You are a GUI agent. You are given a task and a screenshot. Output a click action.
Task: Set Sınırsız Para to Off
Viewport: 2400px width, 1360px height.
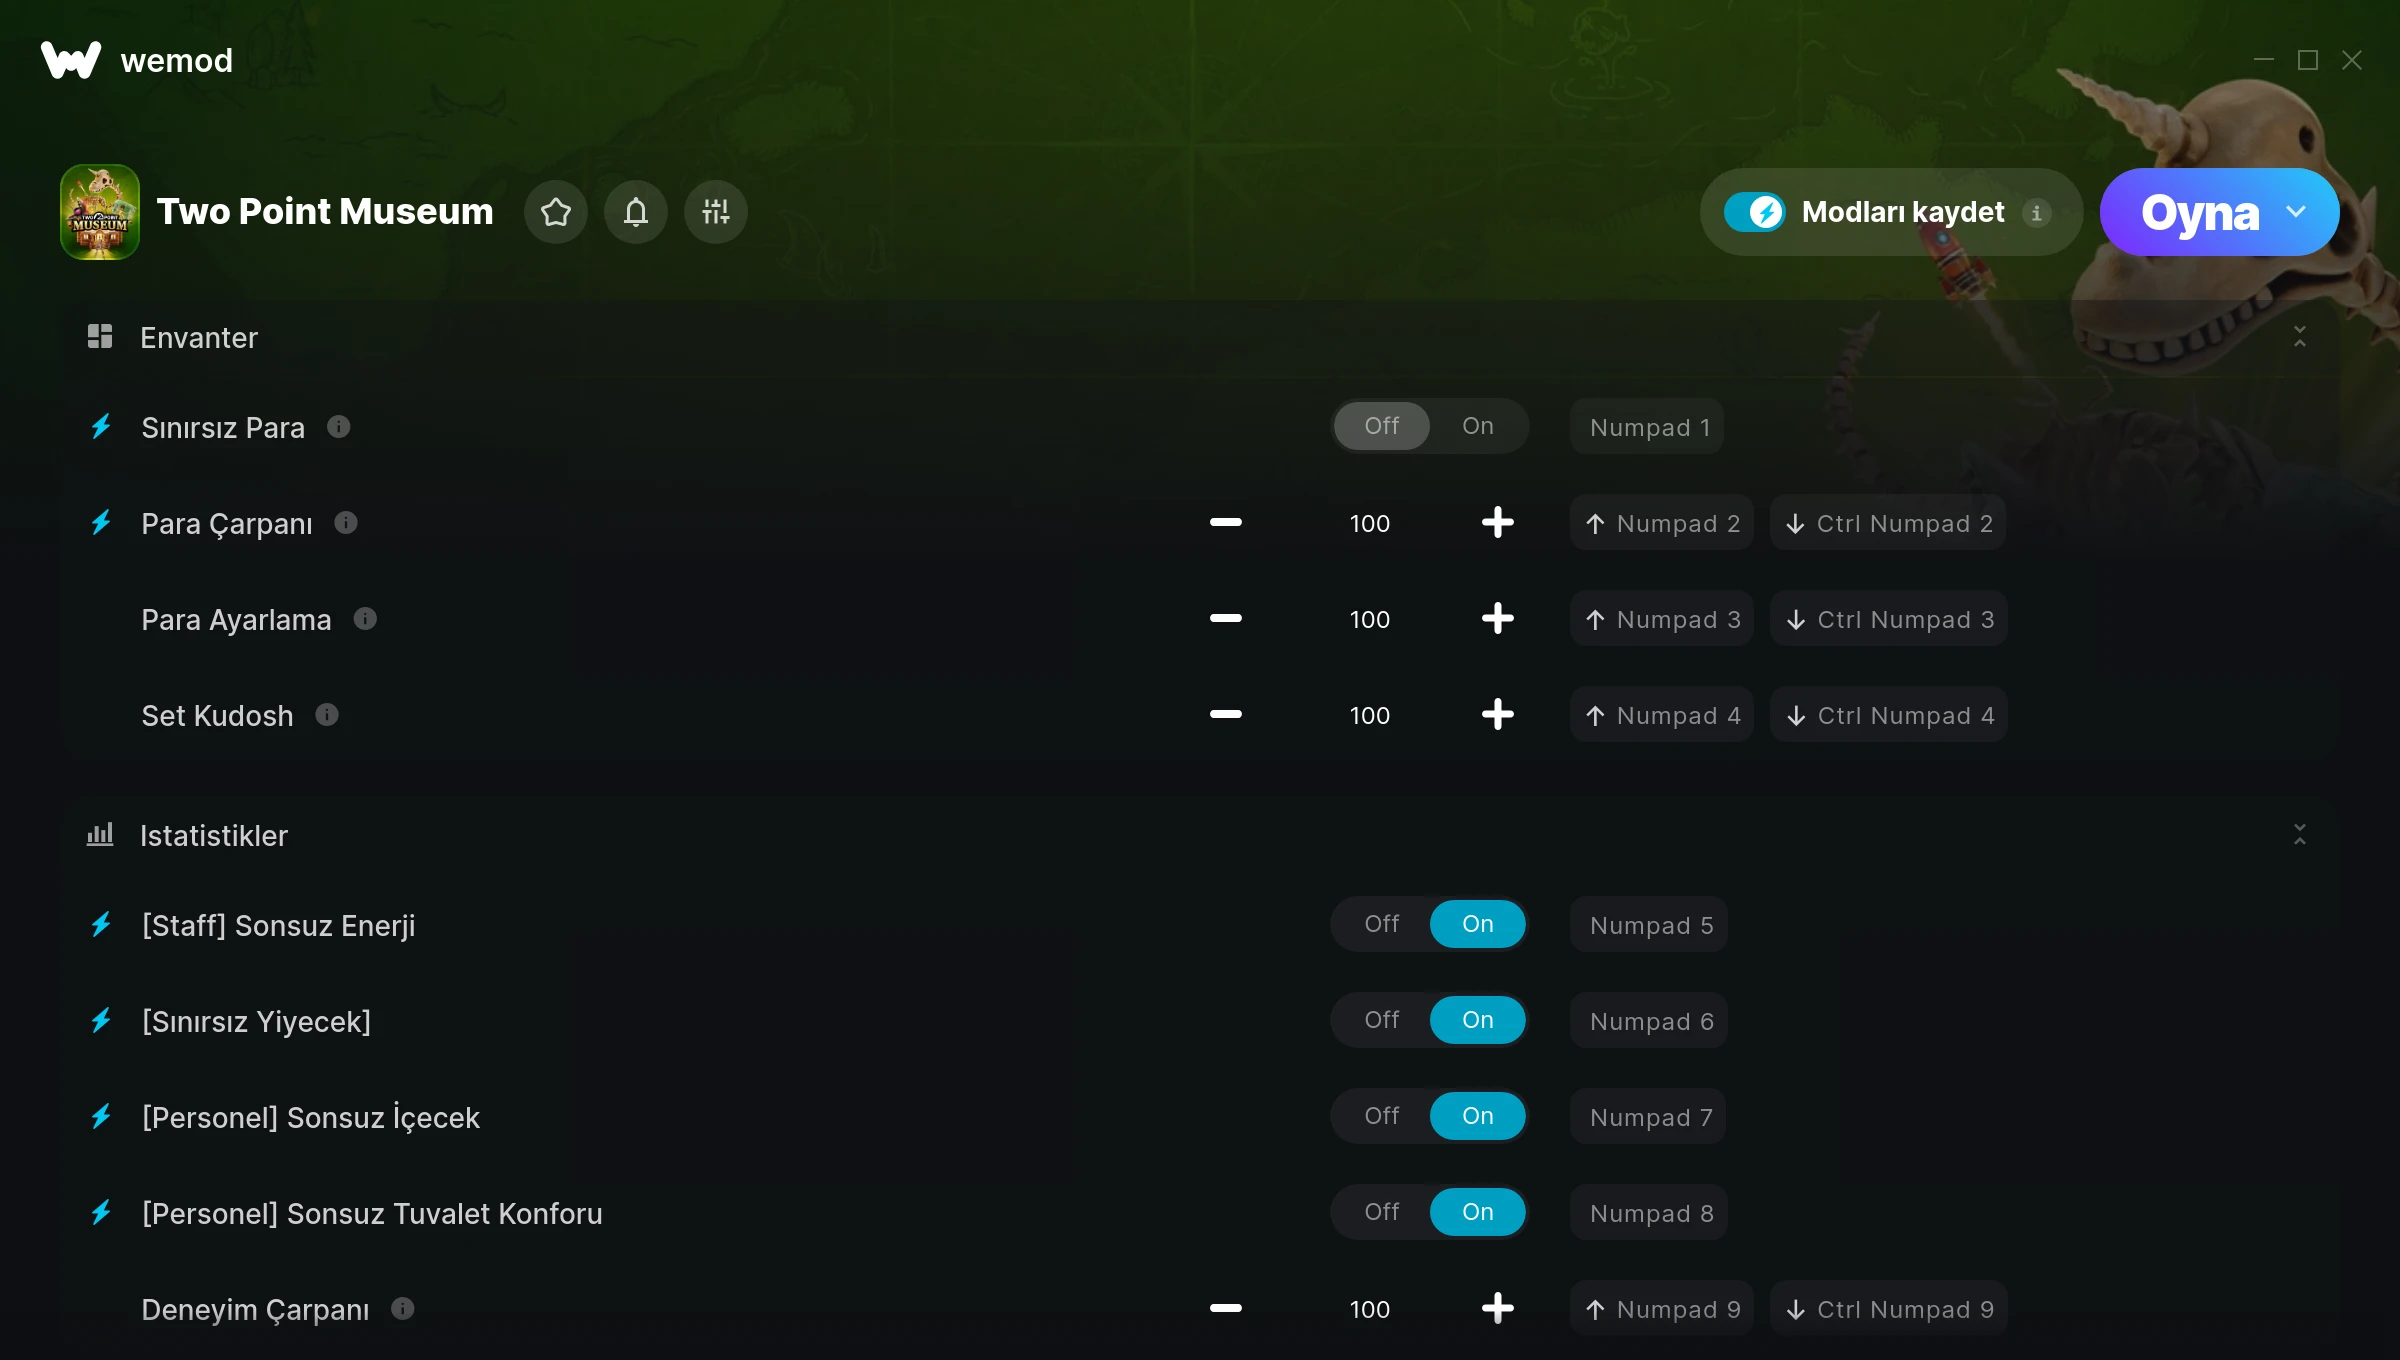tap(1382, 426)
